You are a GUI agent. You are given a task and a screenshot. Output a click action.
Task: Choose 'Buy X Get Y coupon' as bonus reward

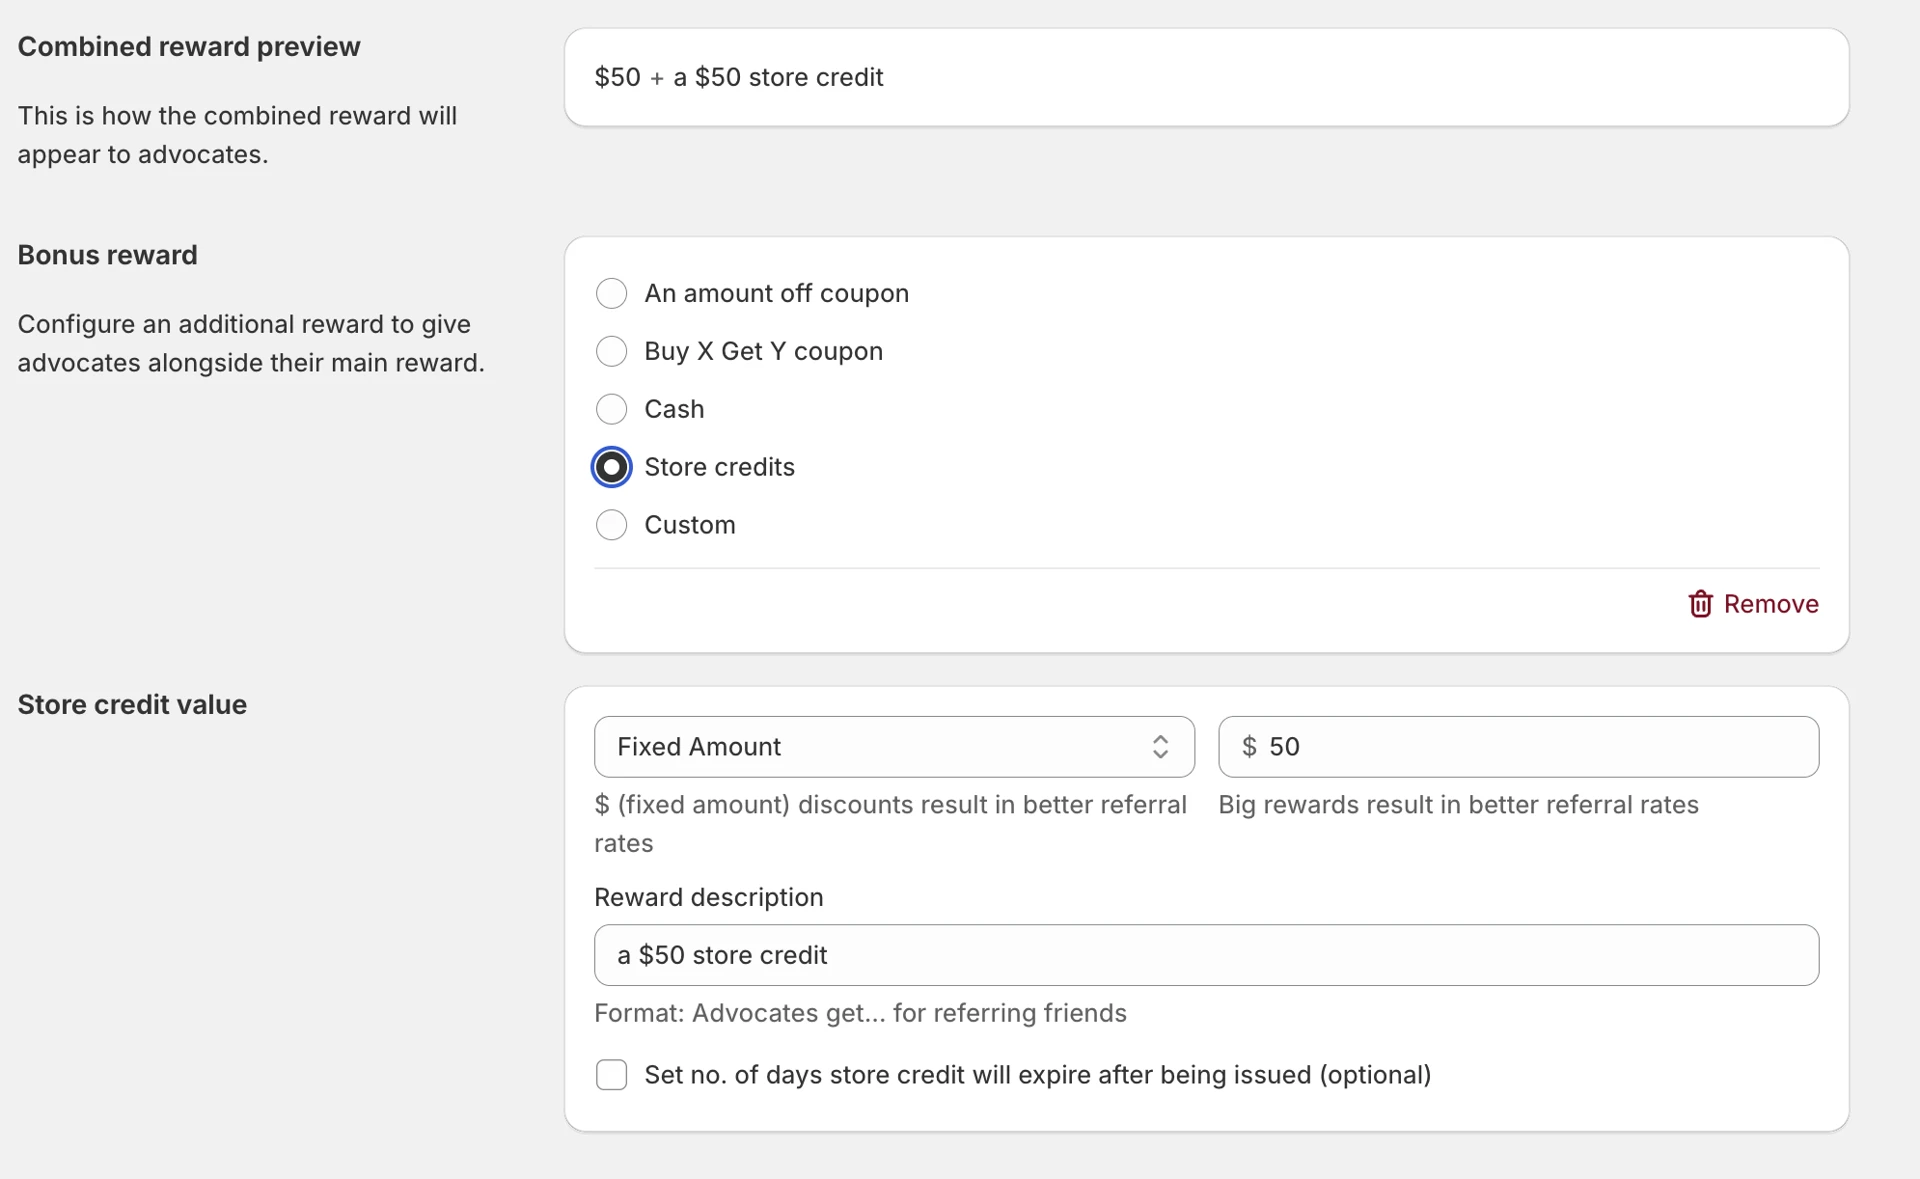pyautogui.click(x=611, y=351)
